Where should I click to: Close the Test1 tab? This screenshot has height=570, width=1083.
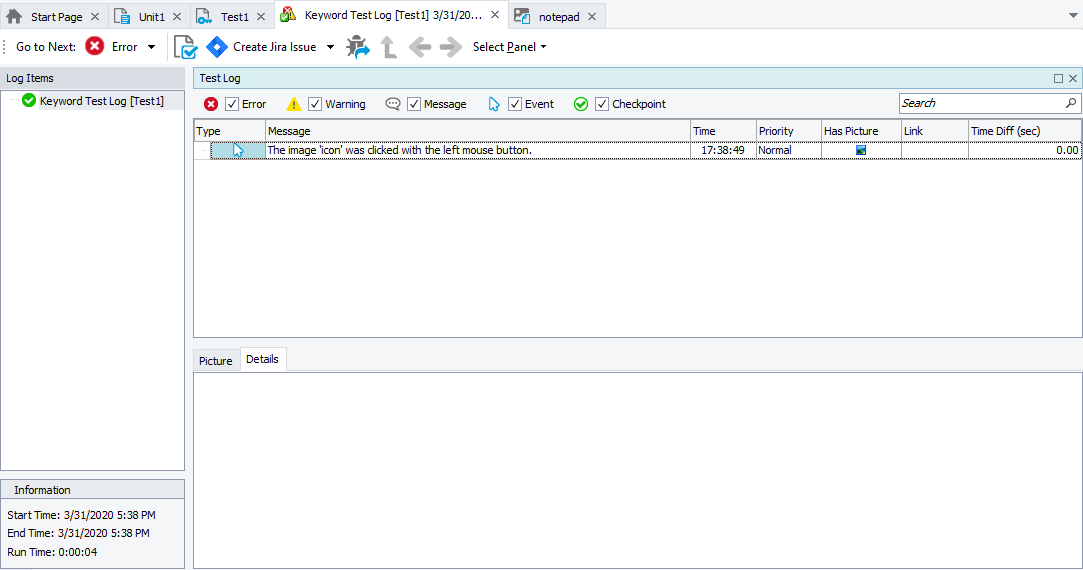click(x=260, y=17)
